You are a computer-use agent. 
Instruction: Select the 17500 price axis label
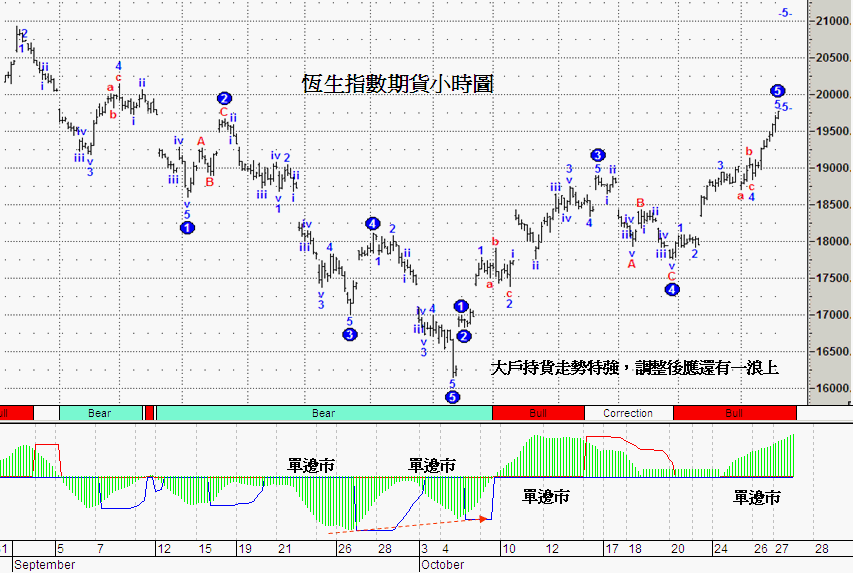click(x=833, y=279)
